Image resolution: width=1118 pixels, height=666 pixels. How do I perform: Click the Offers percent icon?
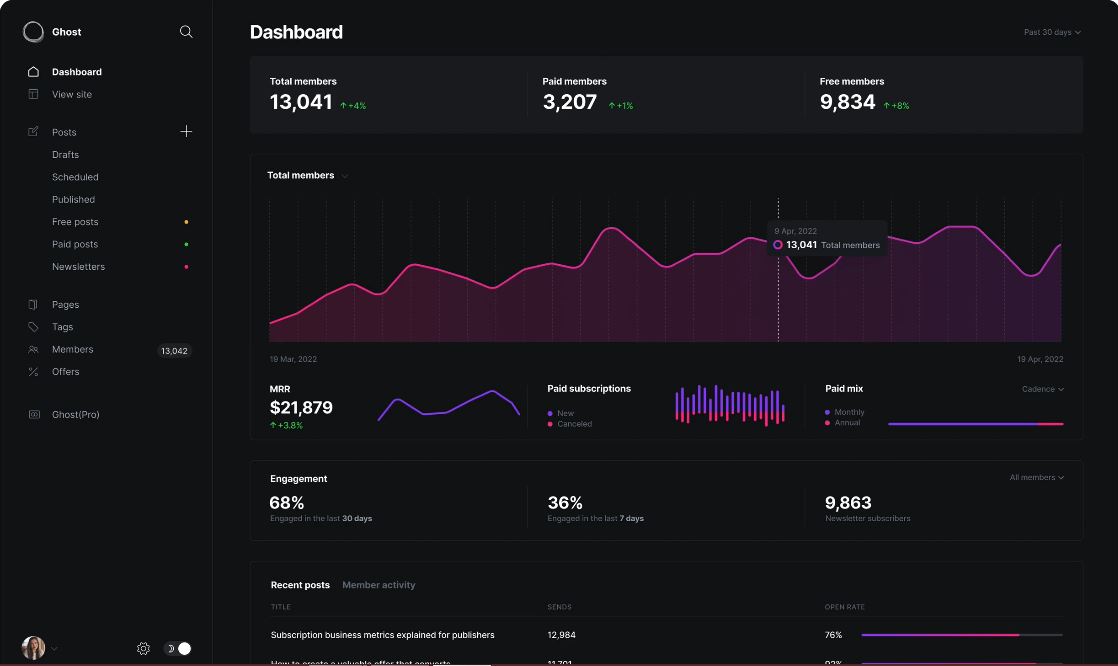(33, 372)
